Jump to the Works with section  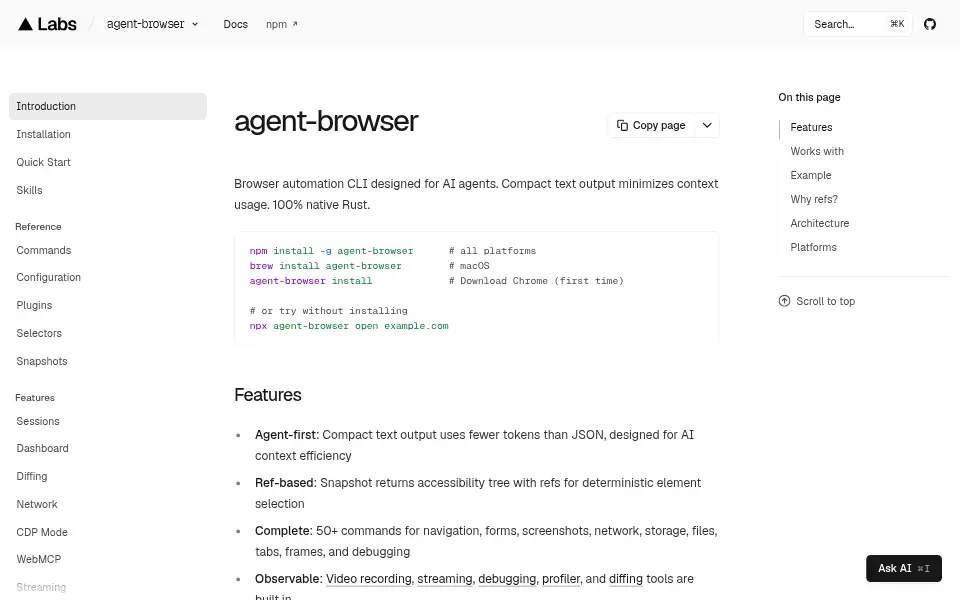(x=817, y=151)
